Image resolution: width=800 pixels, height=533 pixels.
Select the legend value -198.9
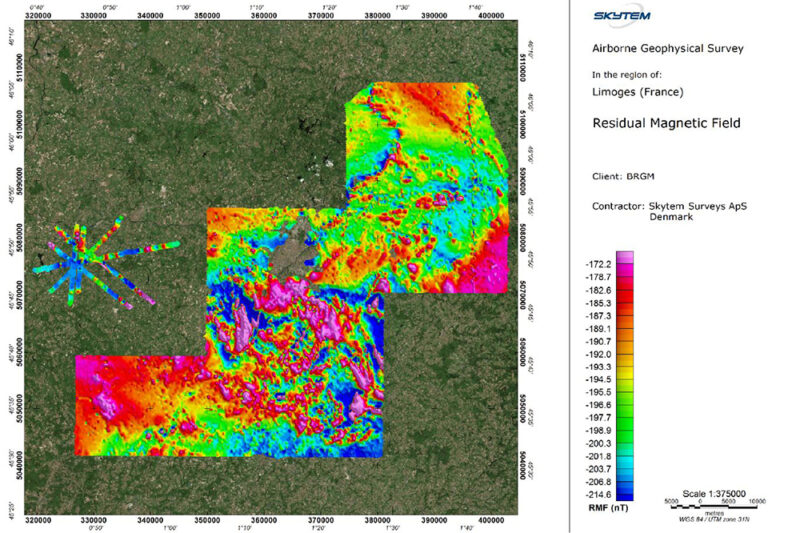pos(598,430)
